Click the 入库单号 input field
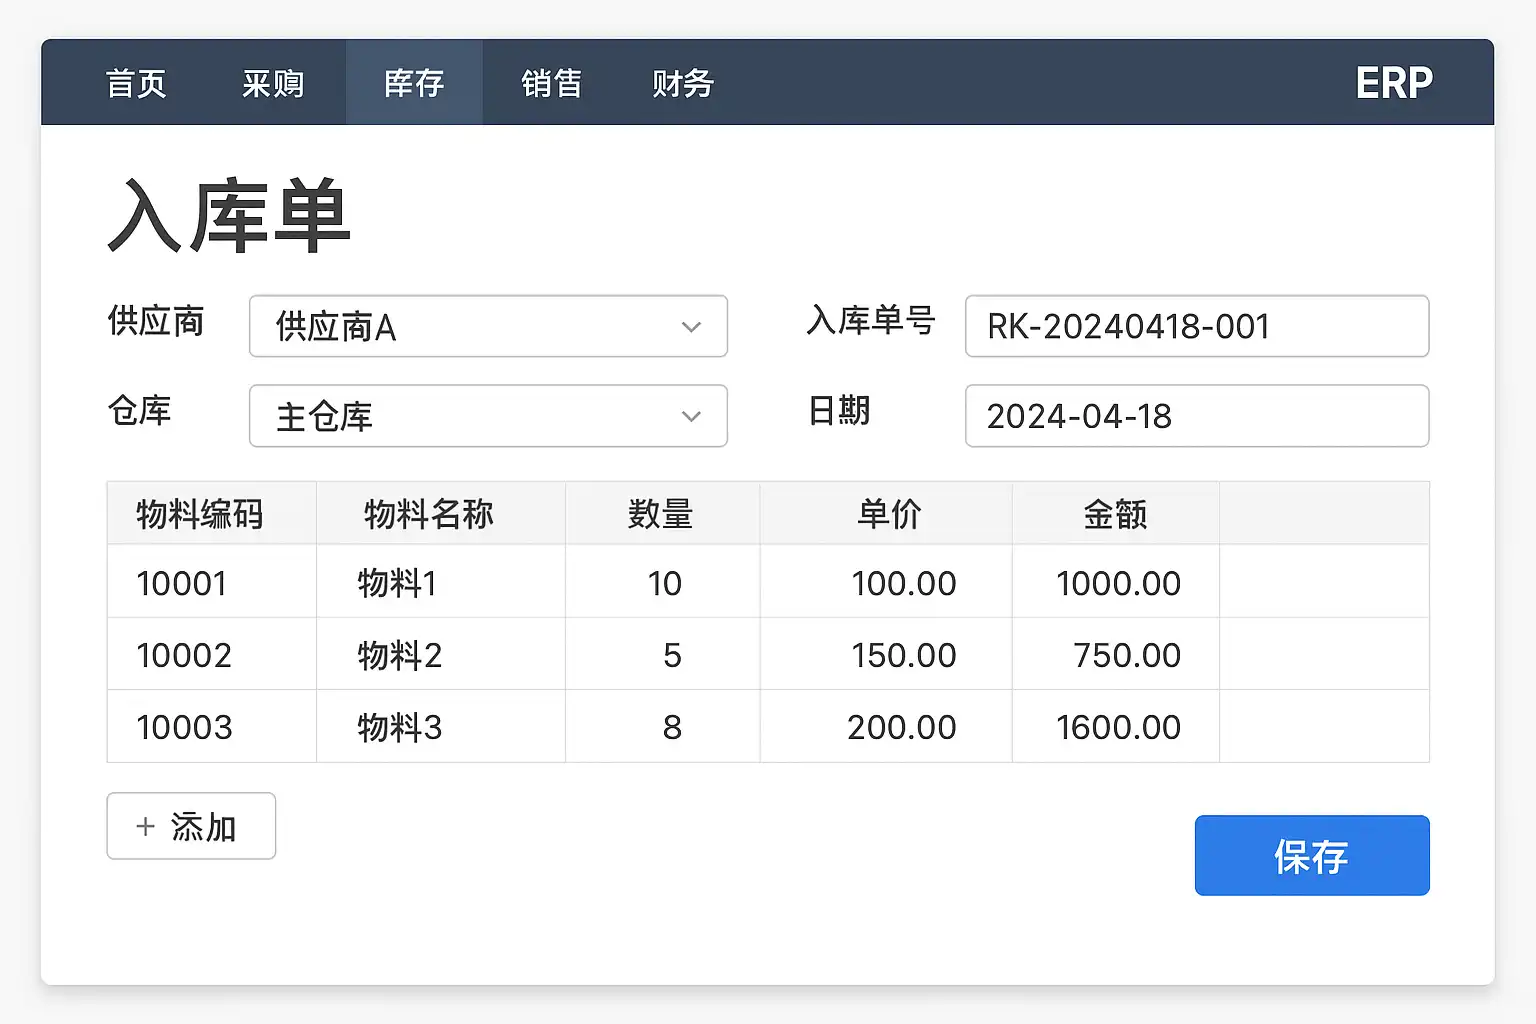1536x1024 pixels. 1196,326
